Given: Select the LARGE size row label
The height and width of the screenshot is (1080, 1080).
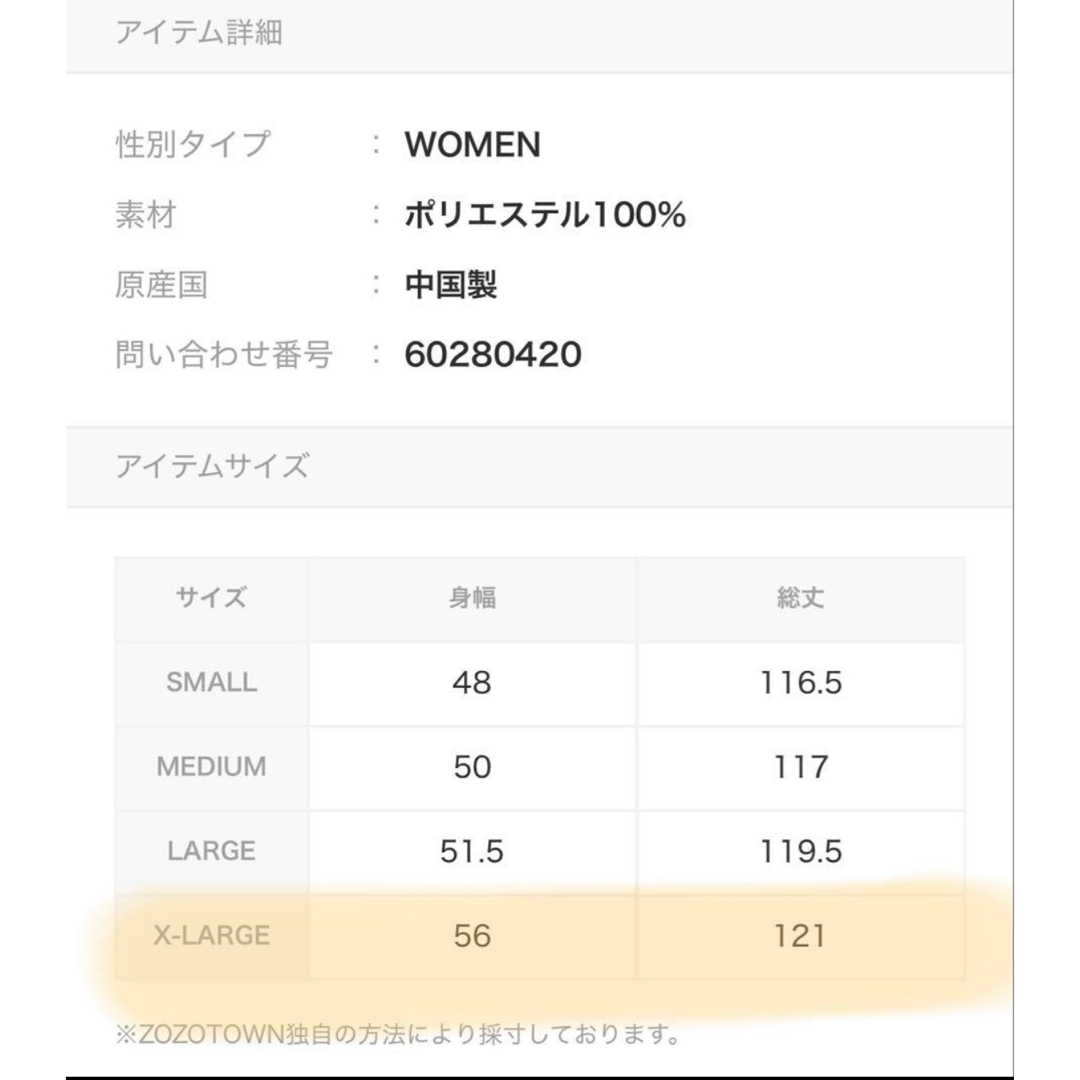Looking at the screenshot, I should pos(211,852).
